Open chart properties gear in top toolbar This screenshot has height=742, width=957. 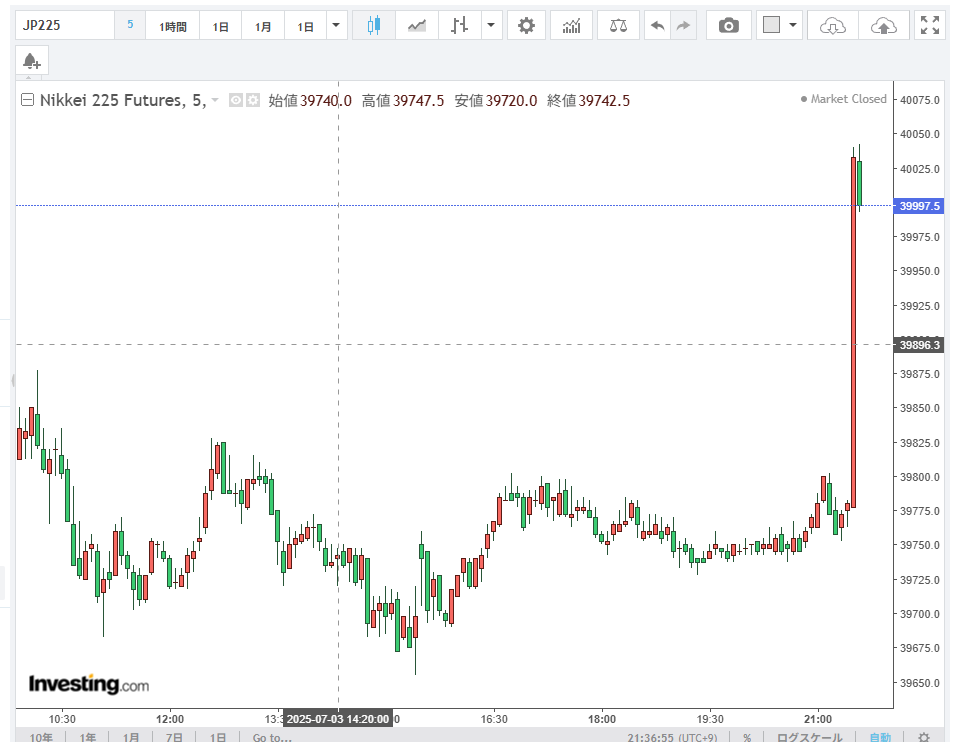pos(526,26)
